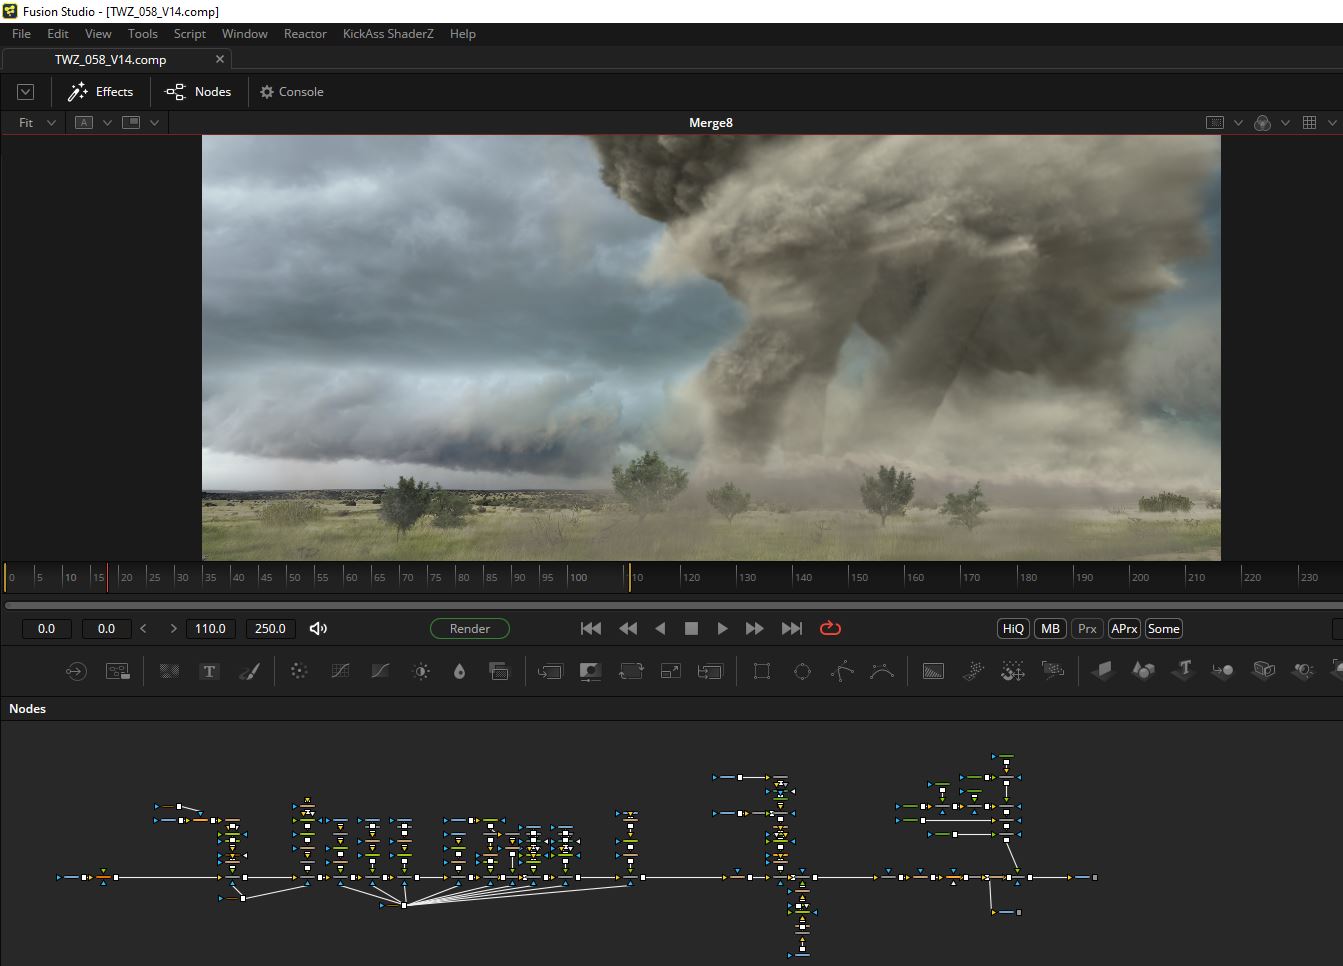Select the Rectangle mask tool
The width and height of the screenshot is (1343, 966).
tap(762, 671)
